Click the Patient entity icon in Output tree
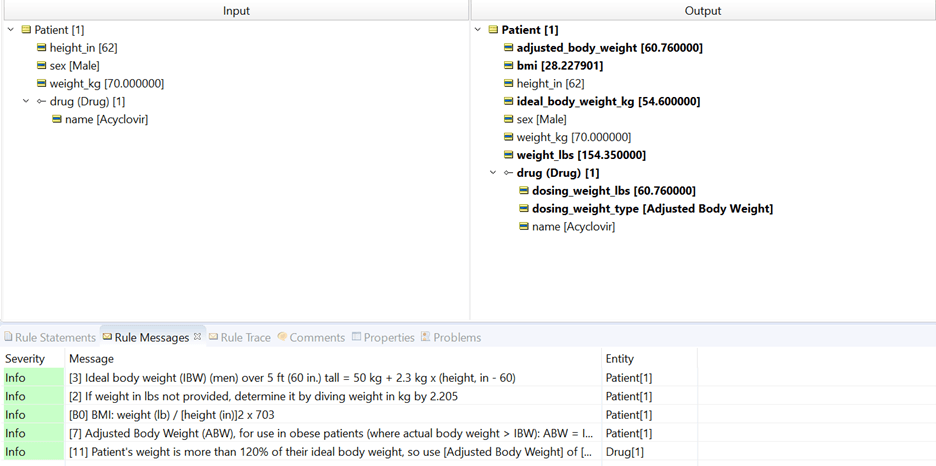Screen dimensions: 936x466 click(493, 30)
